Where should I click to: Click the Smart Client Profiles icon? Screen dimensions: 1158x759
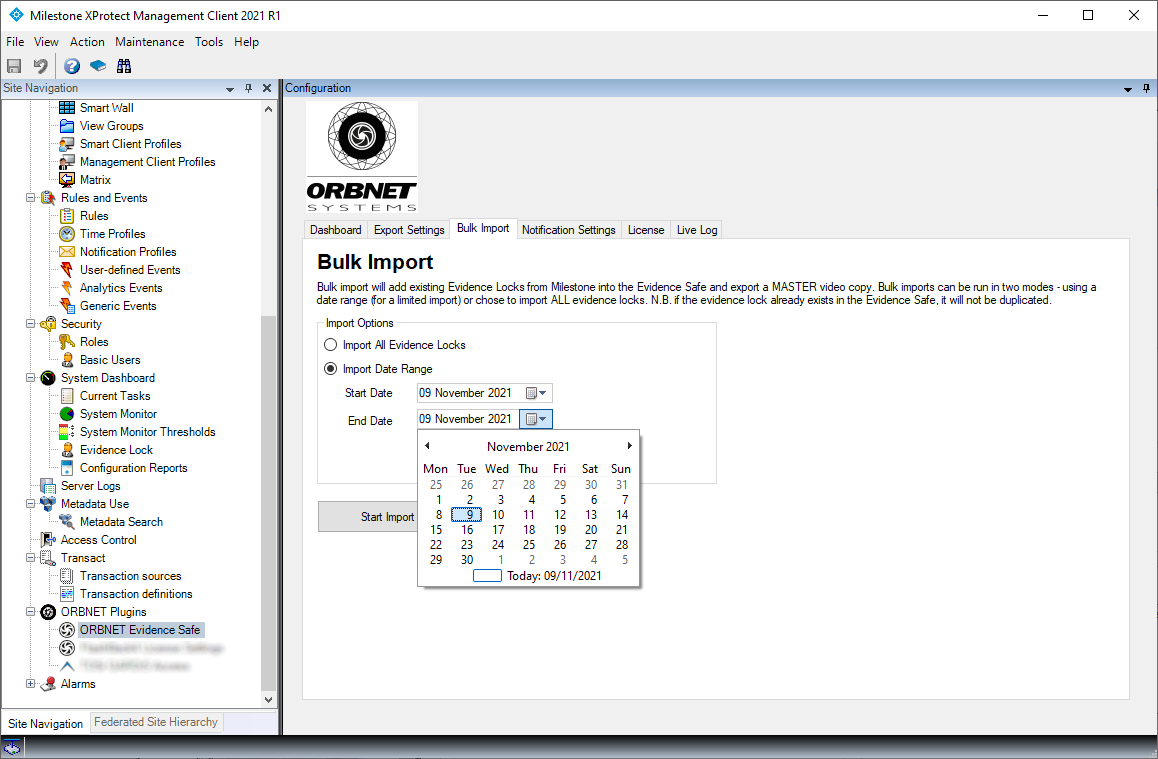pyautogui.click(x=67, y=144)
